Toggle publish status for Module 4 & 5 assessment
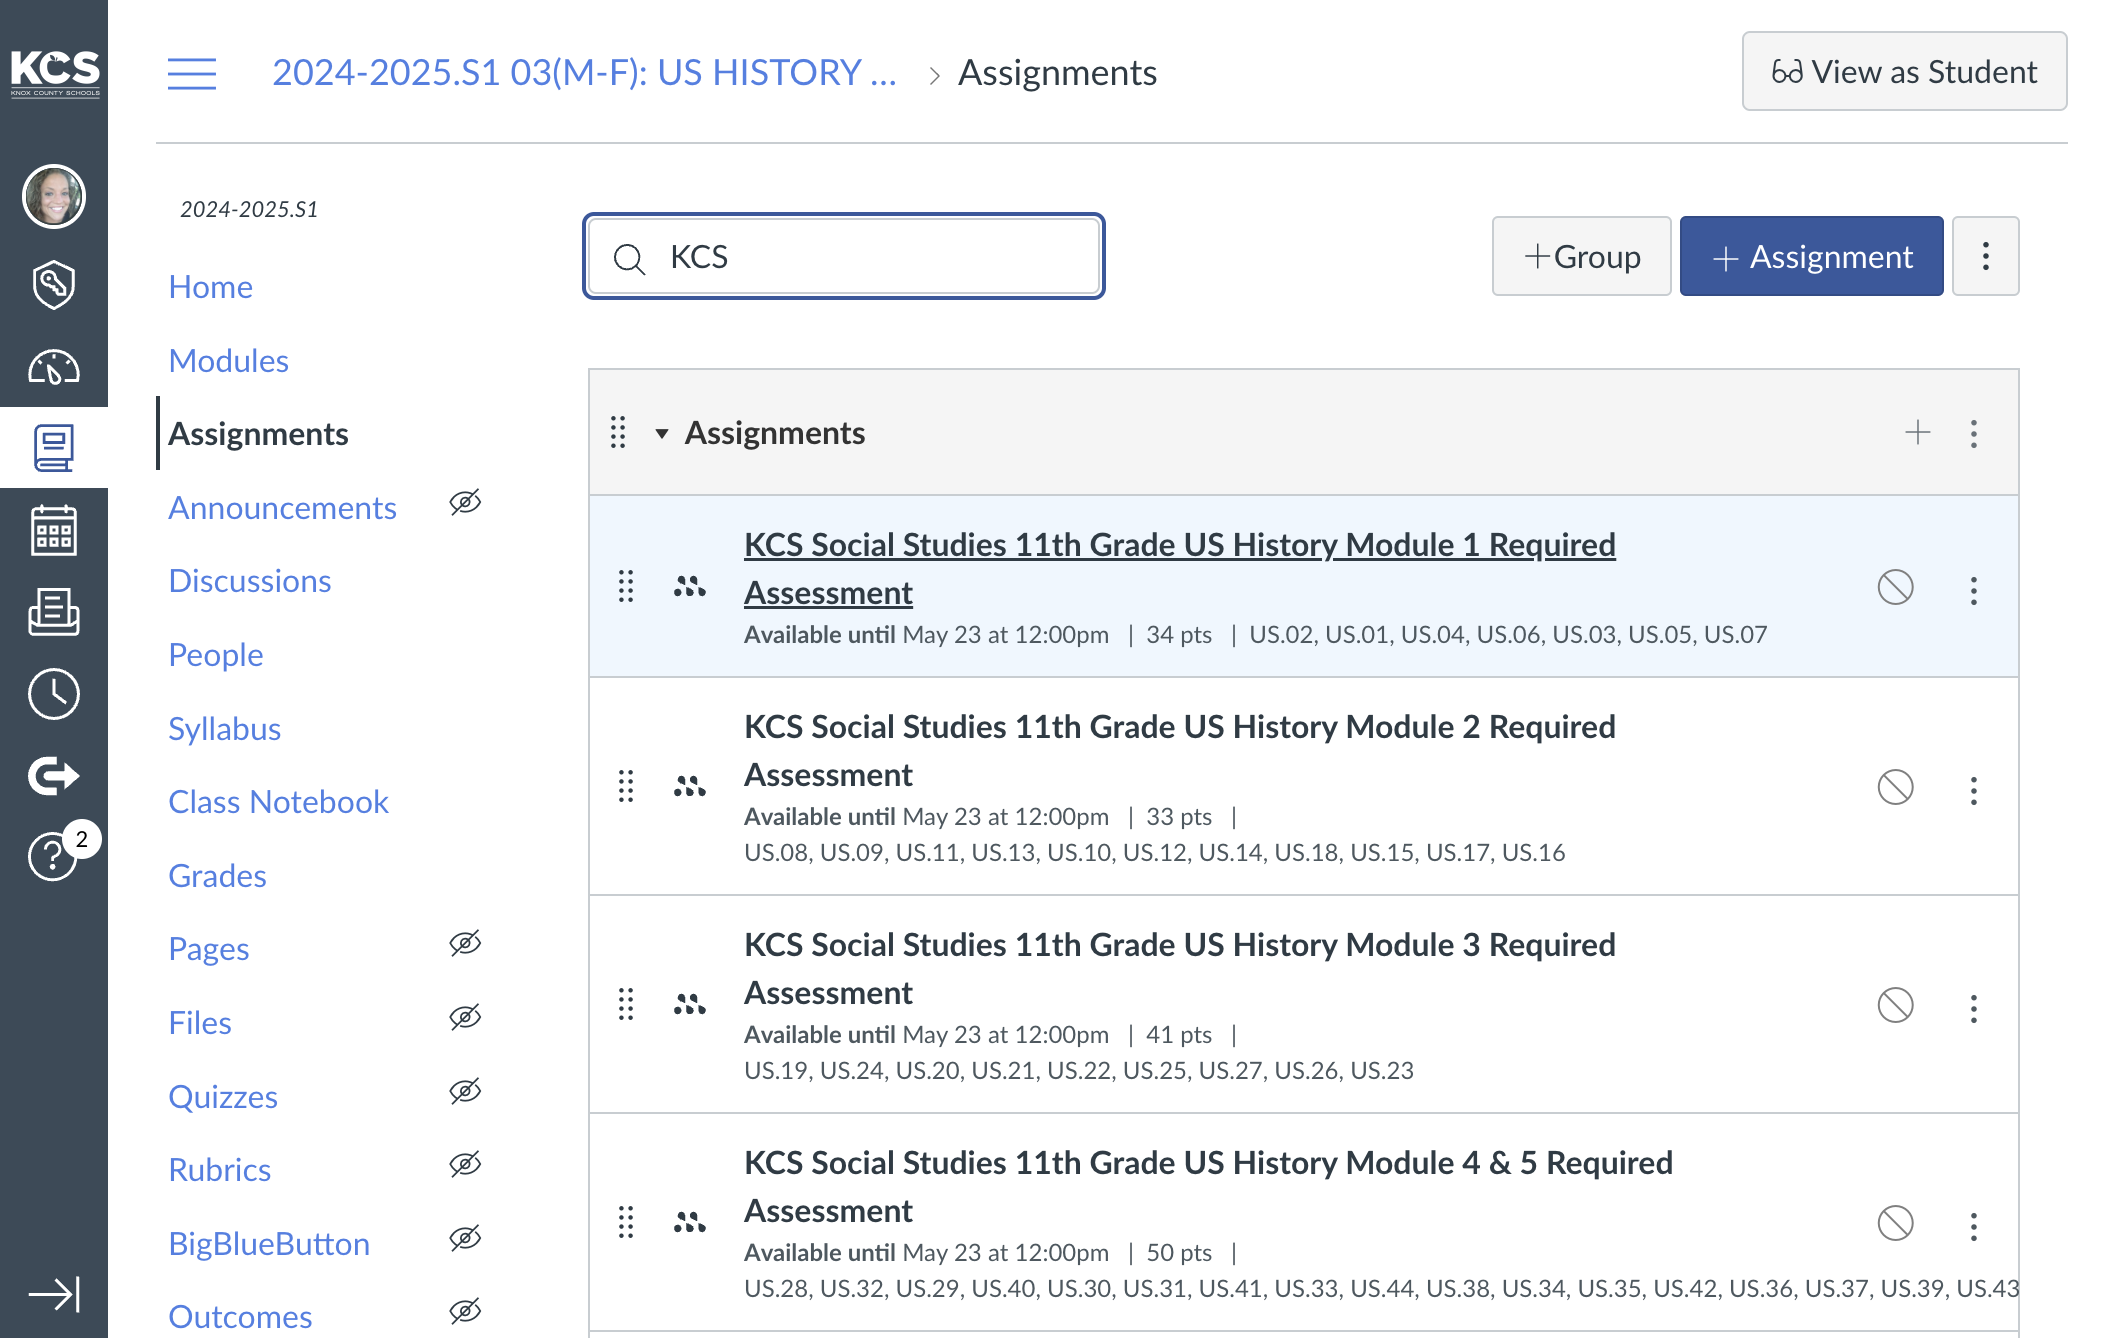 pos(1895,1223)
